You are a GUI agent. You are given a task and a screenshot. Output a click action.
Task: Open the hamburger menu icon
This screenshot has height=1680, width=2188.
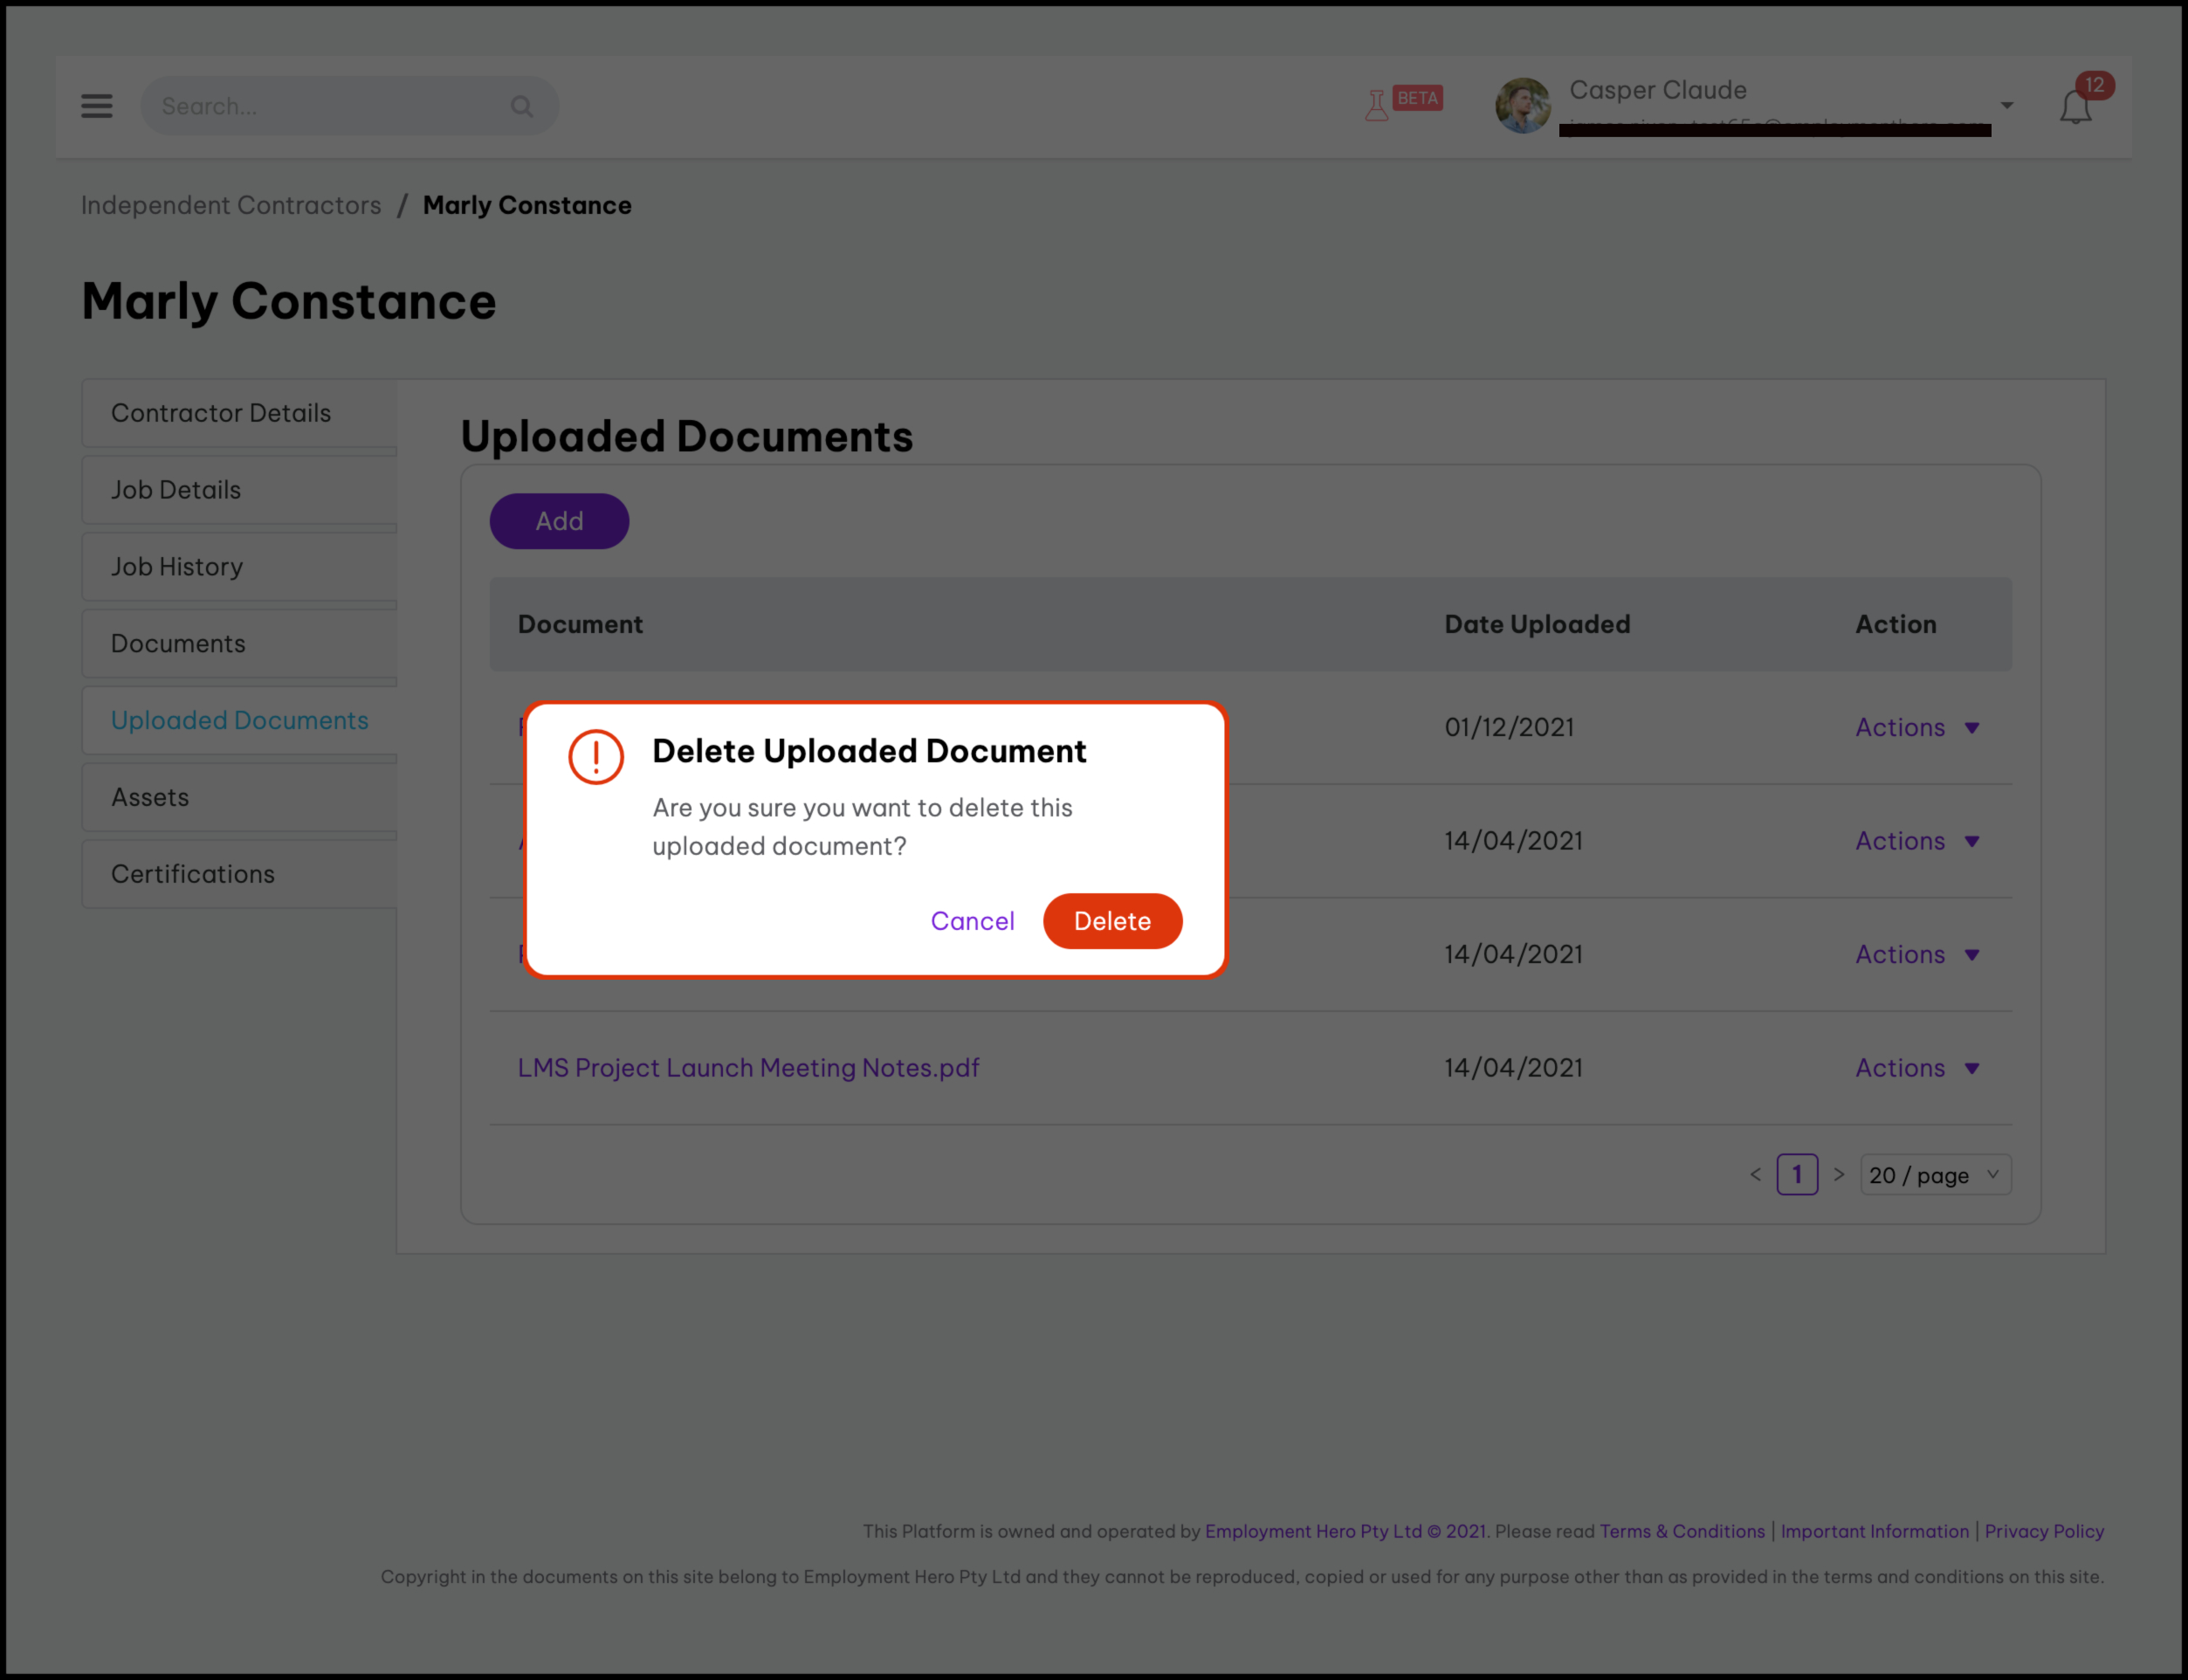point(97,106)
